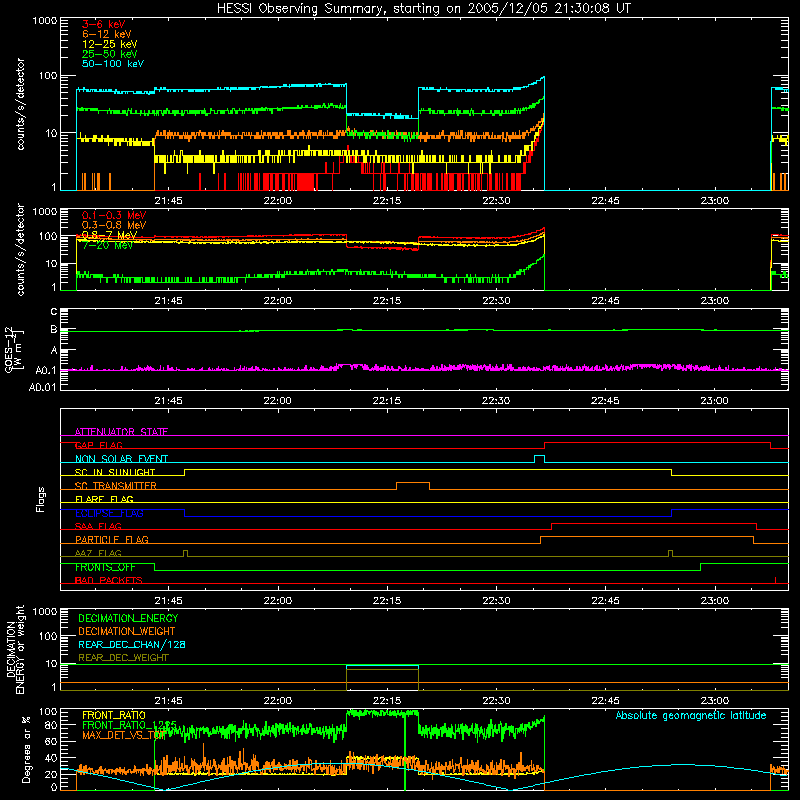
Task: Click 22:15 tick label under the keV panel
Action: [x=387, y=201]
